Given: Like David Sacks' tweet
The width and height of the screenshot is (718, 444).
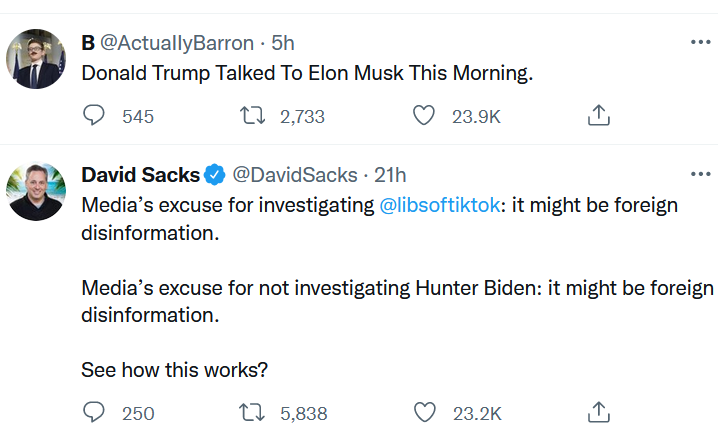Looking at the screenshot, I should tap(424, 412).
